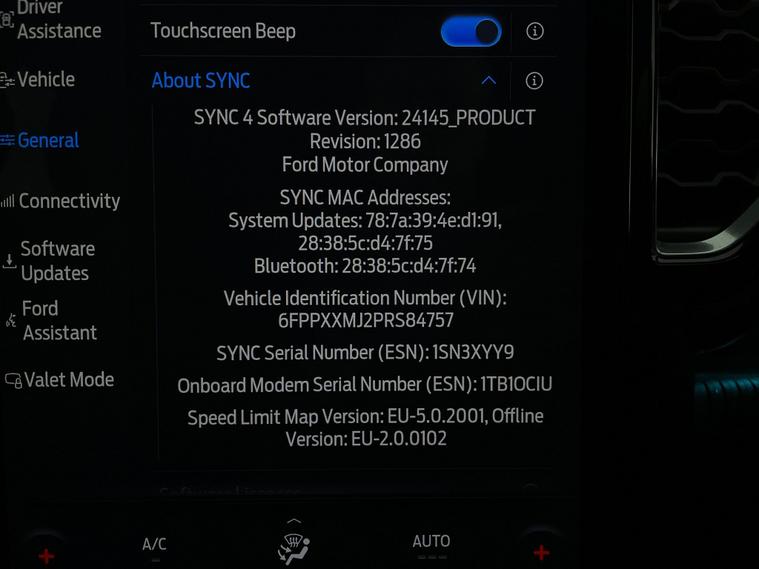Image resolution: width=759 pixels, height=569 pixels.
Task: Toggle the A/C button
Action: (x=154, y=544)
